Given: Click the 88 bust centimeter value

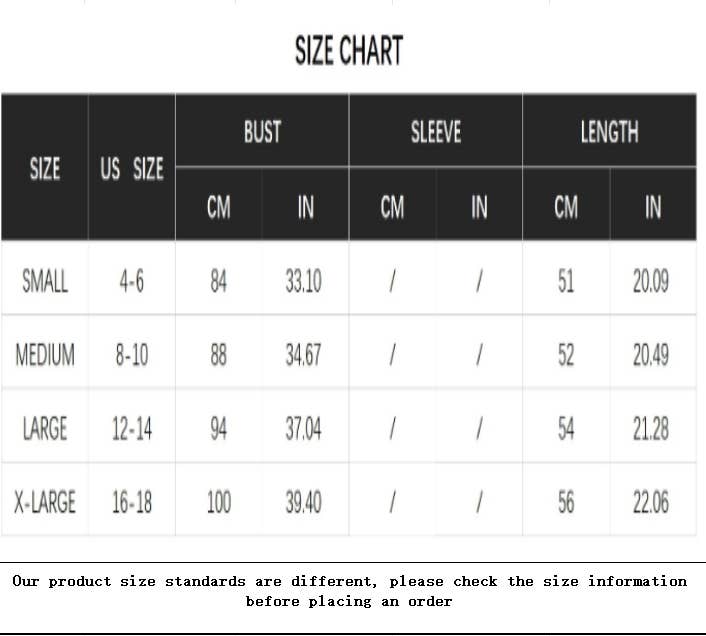Looking at the screenshot, I should click(x=218, y=355).
